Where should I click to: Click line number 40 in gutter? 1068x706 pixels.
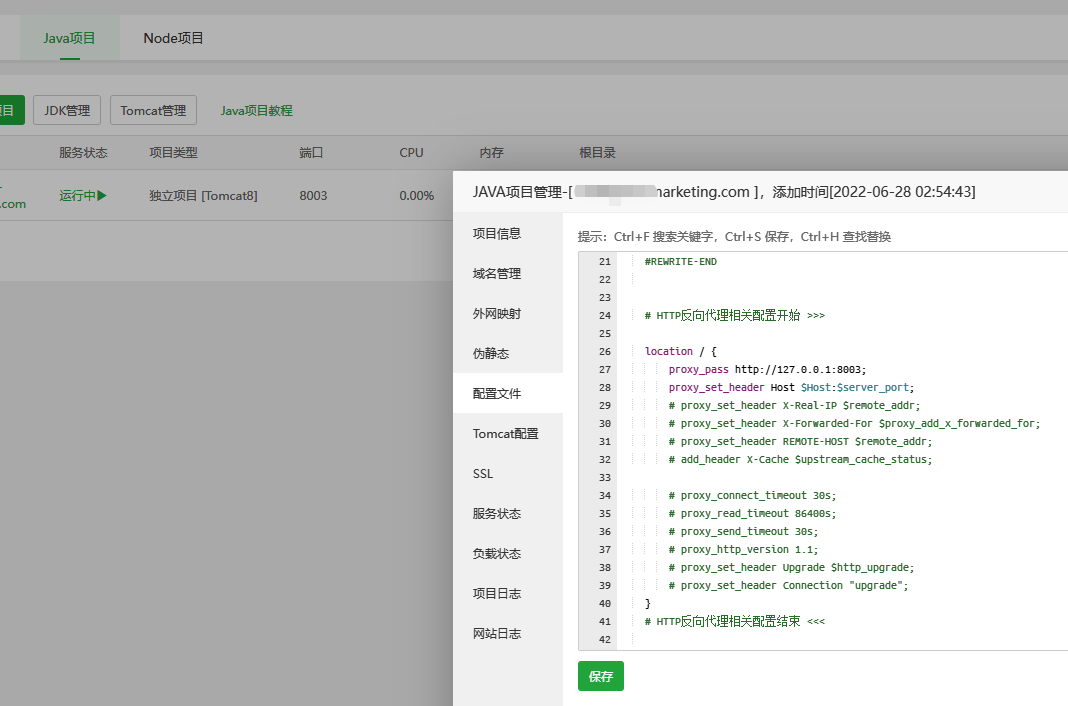605,603
